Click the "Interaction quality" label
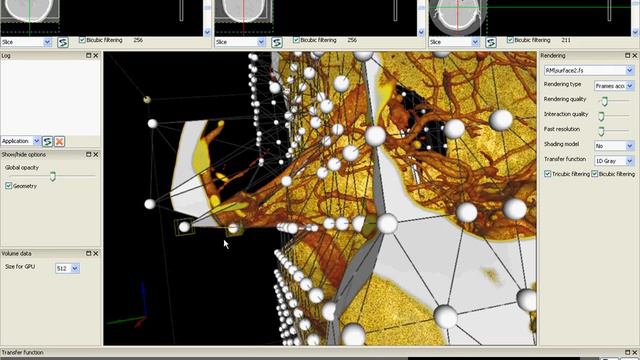 [566, 114]
